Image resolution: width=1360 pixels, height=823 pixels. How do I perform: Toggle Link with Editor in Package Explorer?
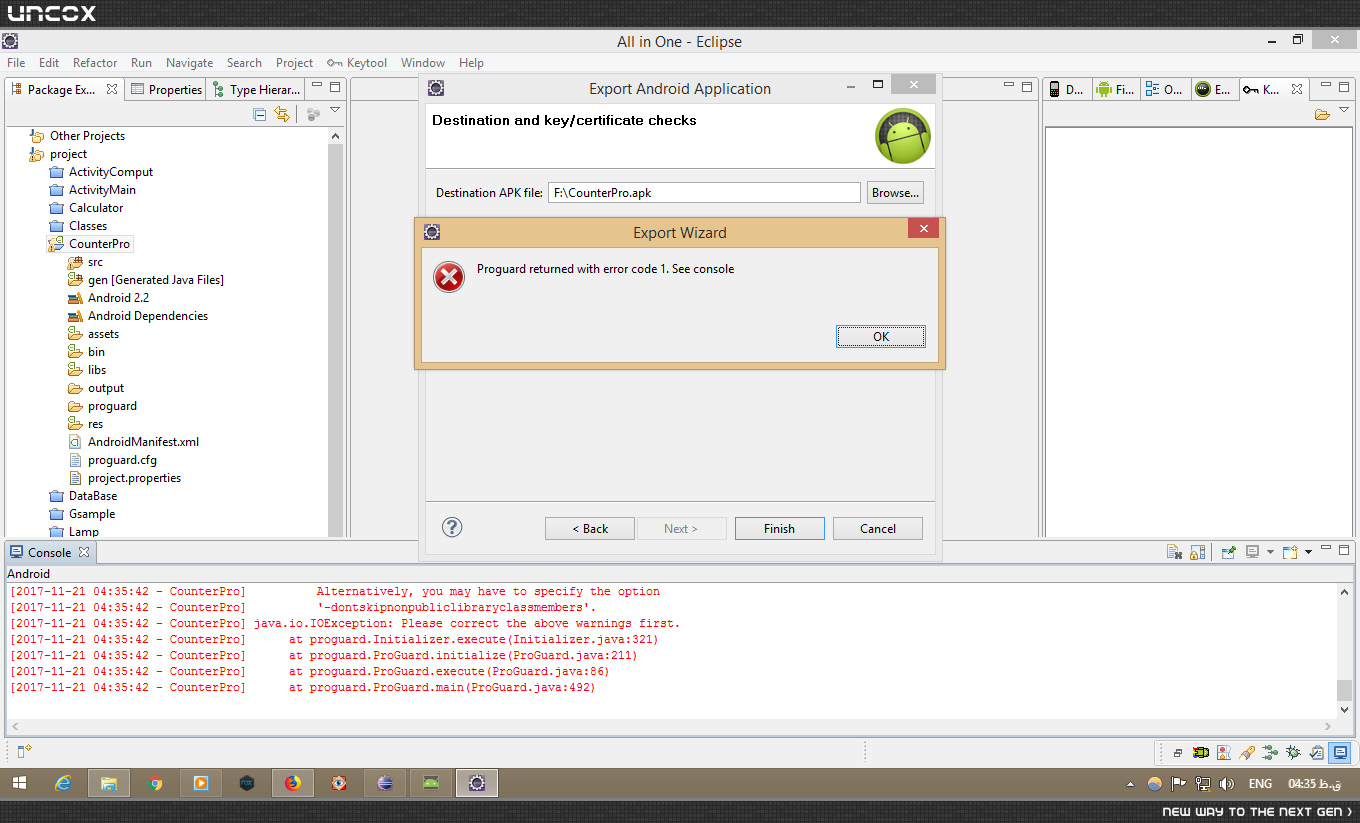282,114
